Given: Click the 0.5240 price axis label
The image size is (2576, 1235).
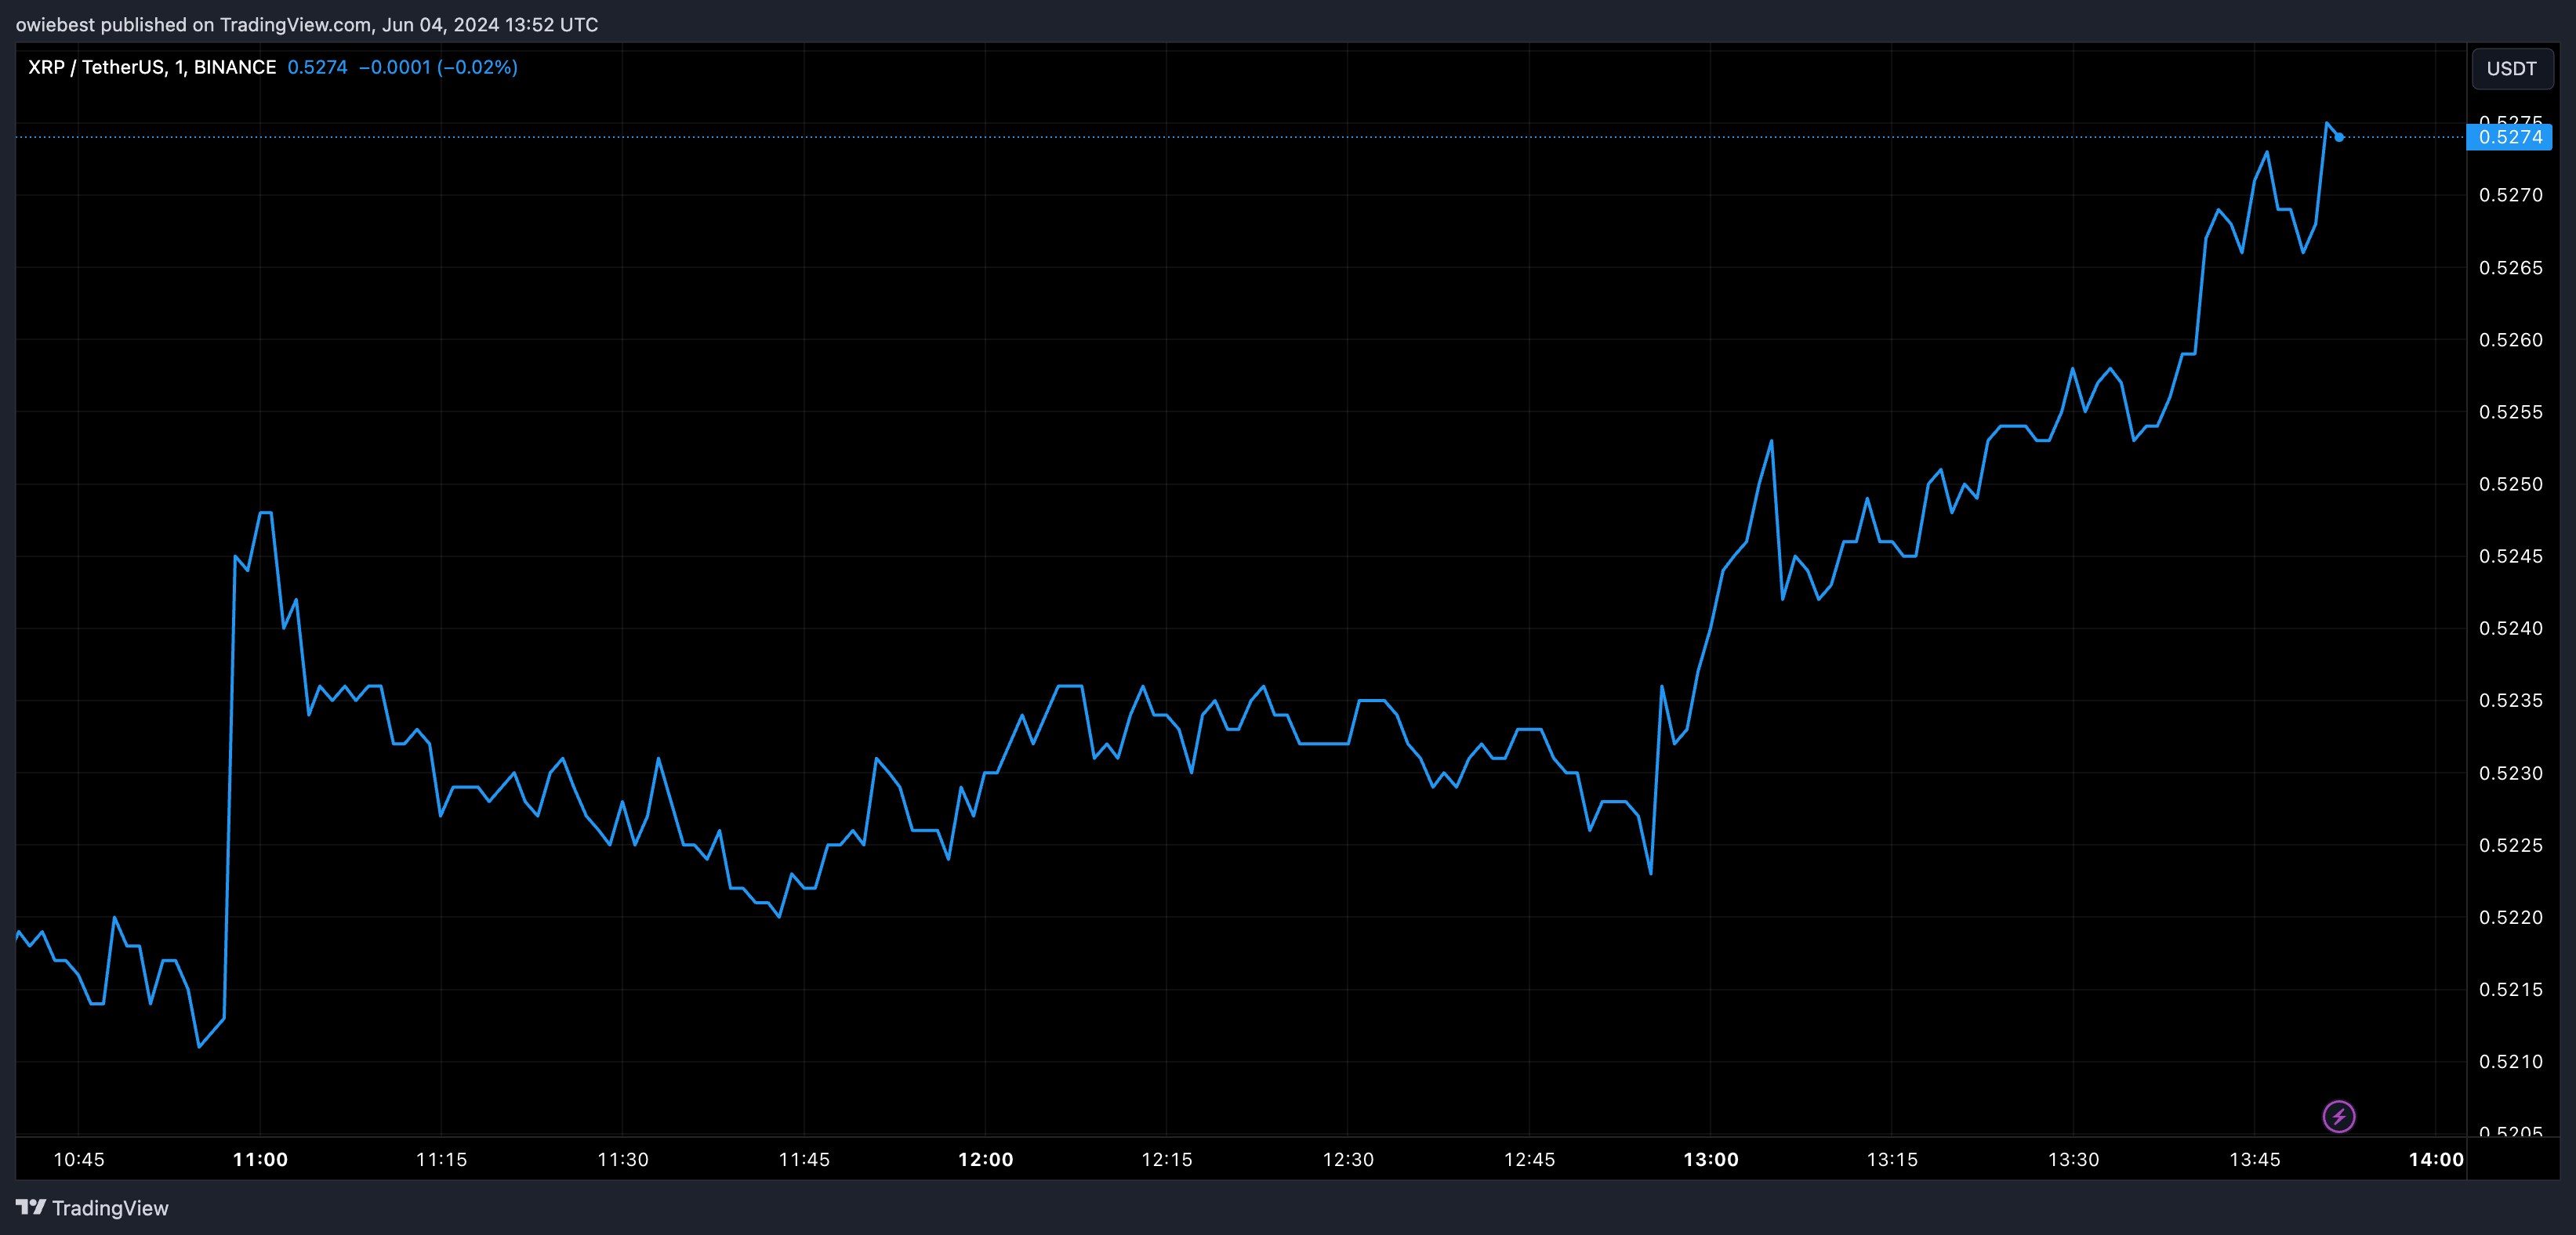Looking at the screenshot, I should [2510, 628].
